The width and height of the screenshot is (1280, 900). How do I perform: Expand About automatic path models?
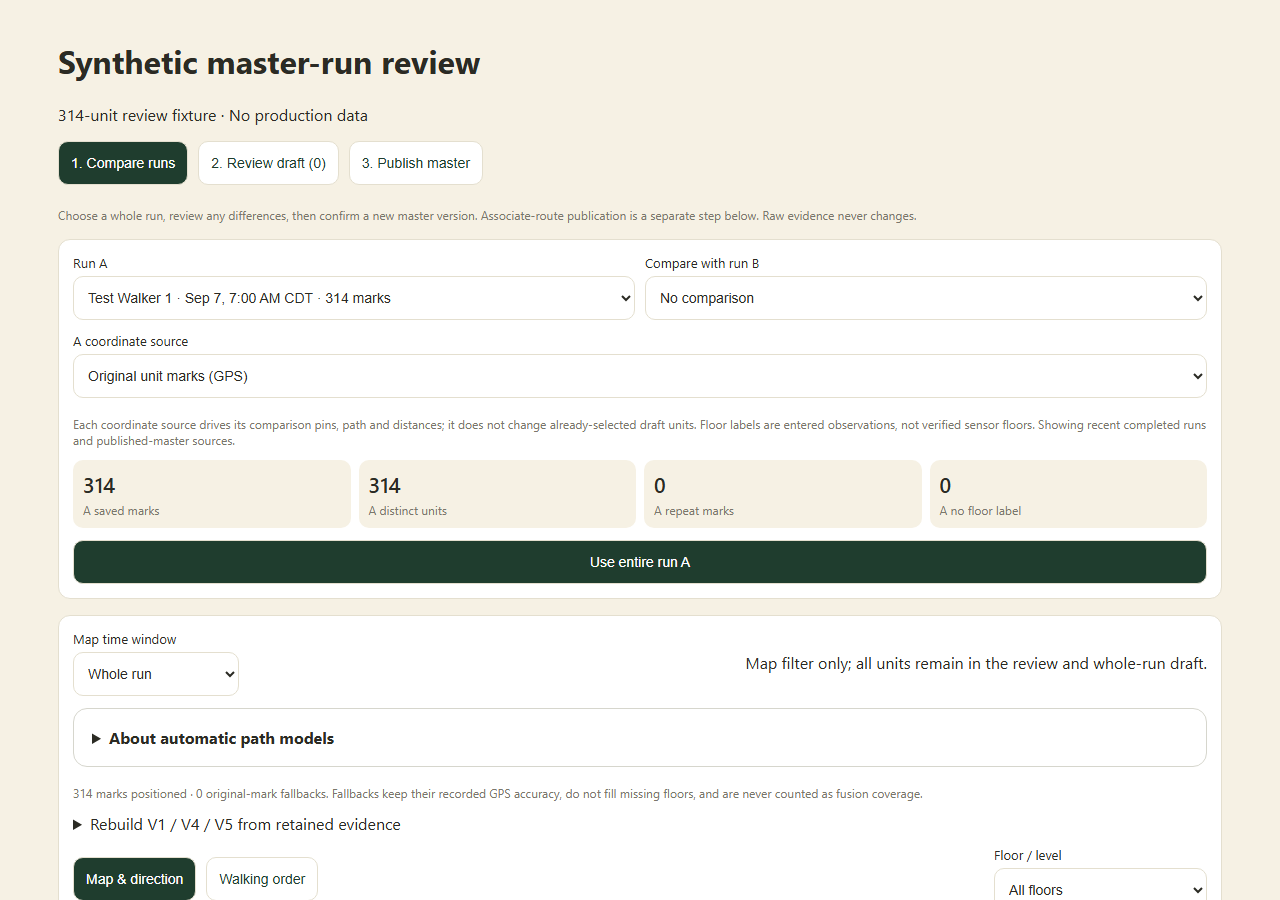(640, 738)
